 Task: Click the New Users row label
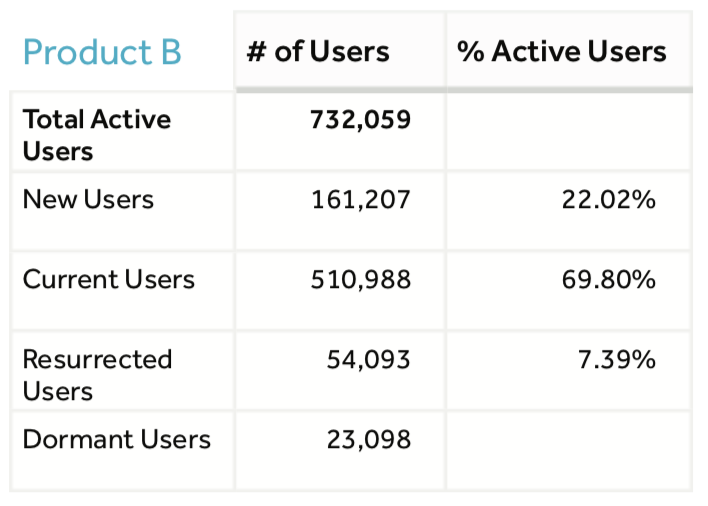pos(88,200)
